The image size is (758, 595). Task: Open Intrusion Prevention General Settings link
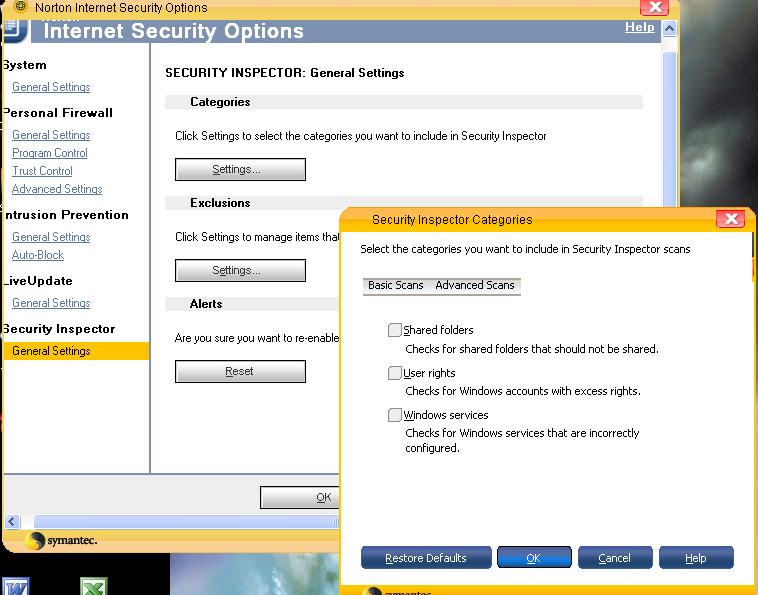(51, 237)
